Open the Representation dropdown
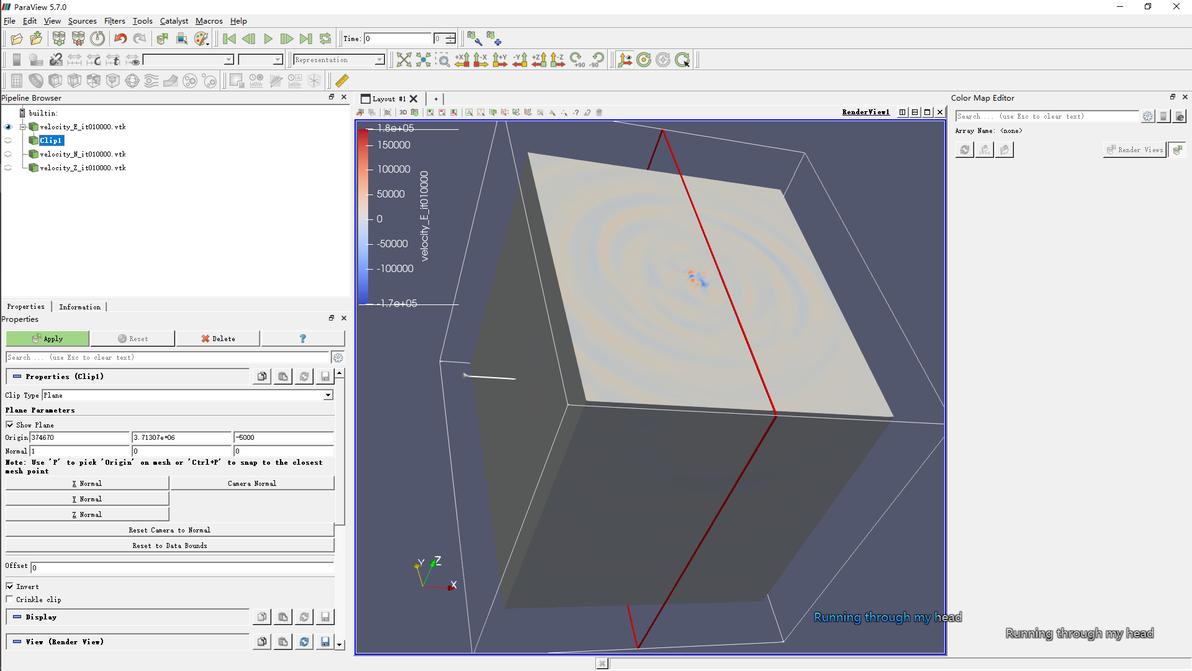The height and width of the screenshot is (671, 1192). tap(338, 60)
